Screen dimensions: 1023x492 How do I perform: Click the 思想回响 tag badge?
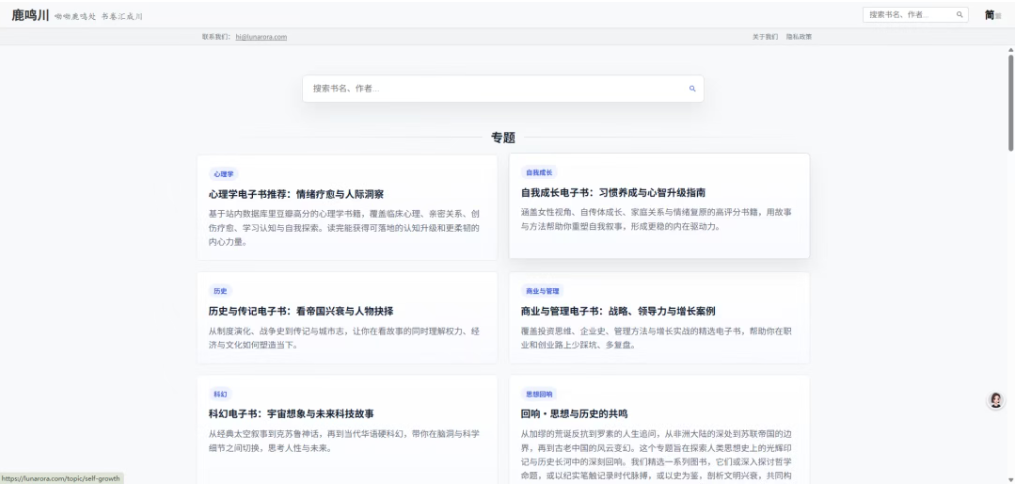[539, 394]
